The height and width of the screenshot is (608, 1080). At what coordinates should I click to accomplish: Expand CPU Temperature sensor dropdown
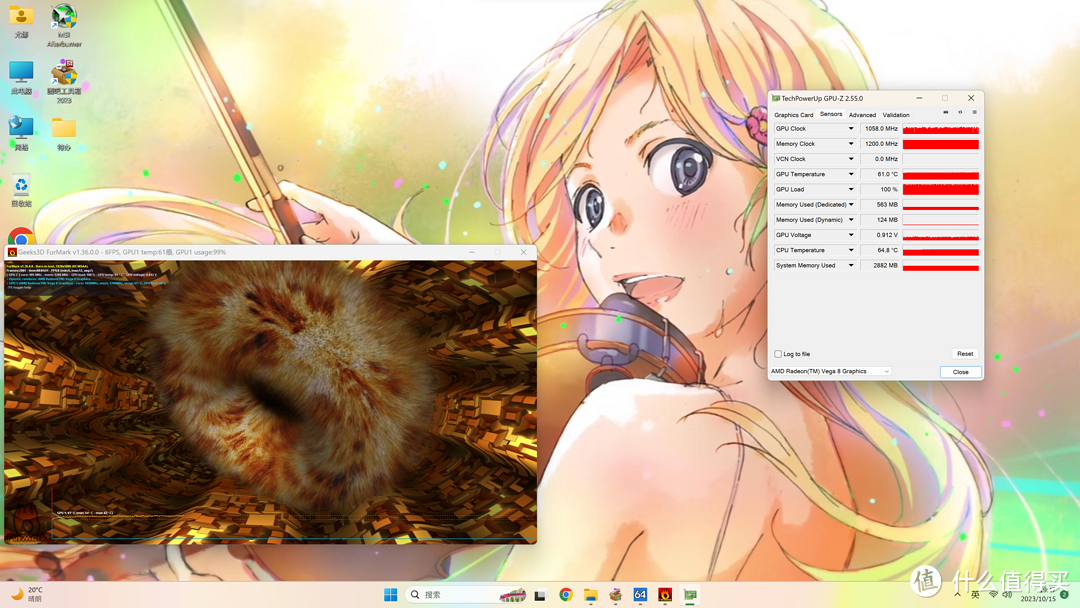[x=851, y=250]
